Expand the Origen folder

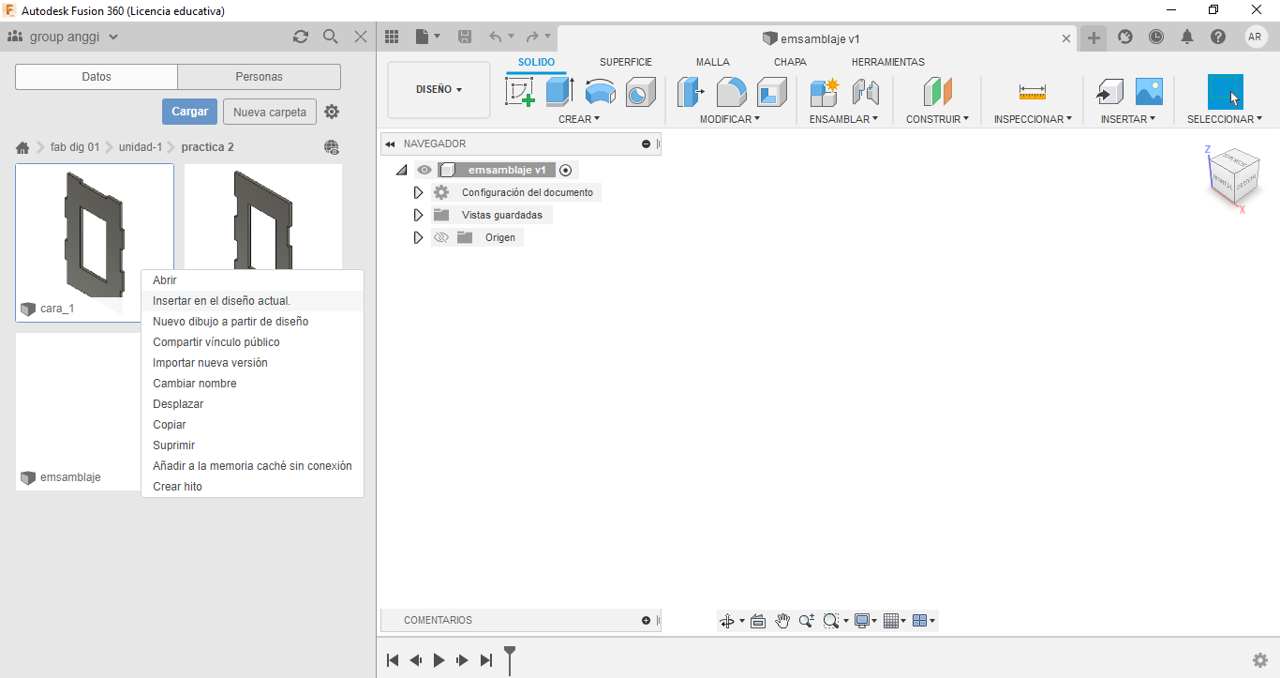pyautogui.click(x=418, y=238)
